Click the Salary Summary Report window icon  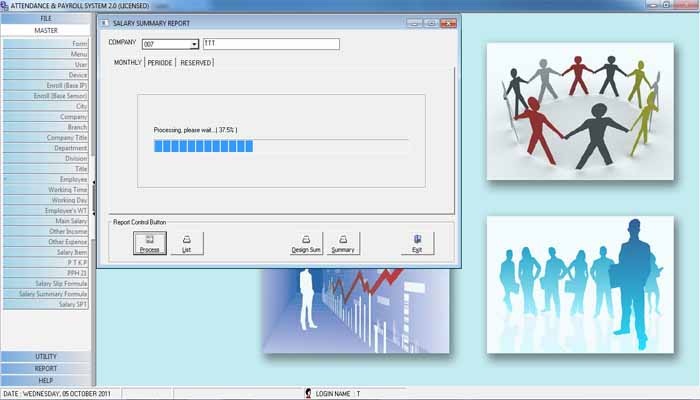coord(104,23)
